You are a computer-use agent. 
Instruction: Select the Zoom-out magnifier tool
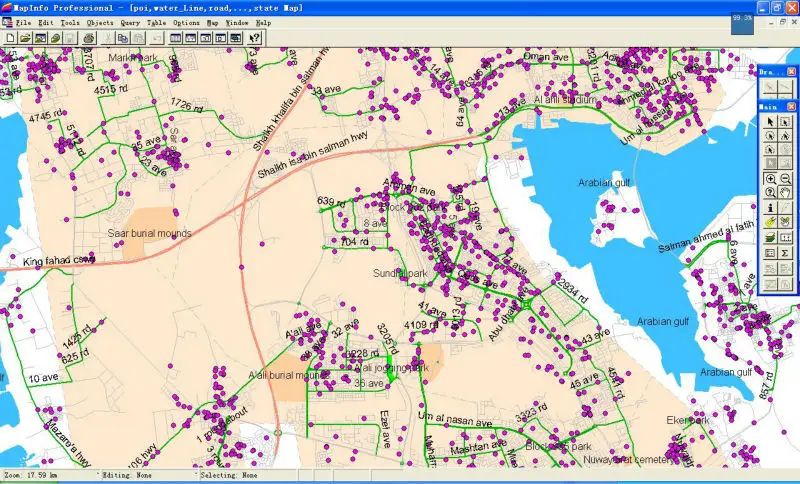click(x=784, y=178)
